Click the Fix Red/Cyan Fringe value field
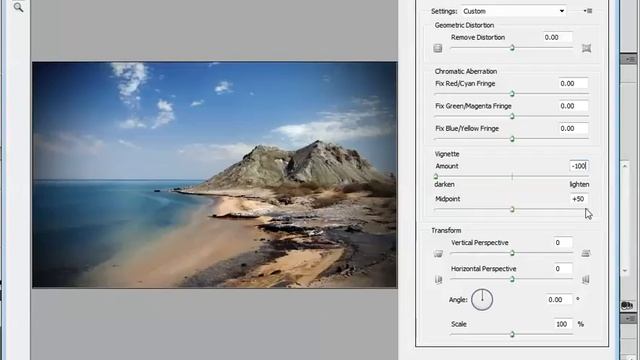Image resolution: width=640 pixels, height=360 pixels. tap(573, 83)
